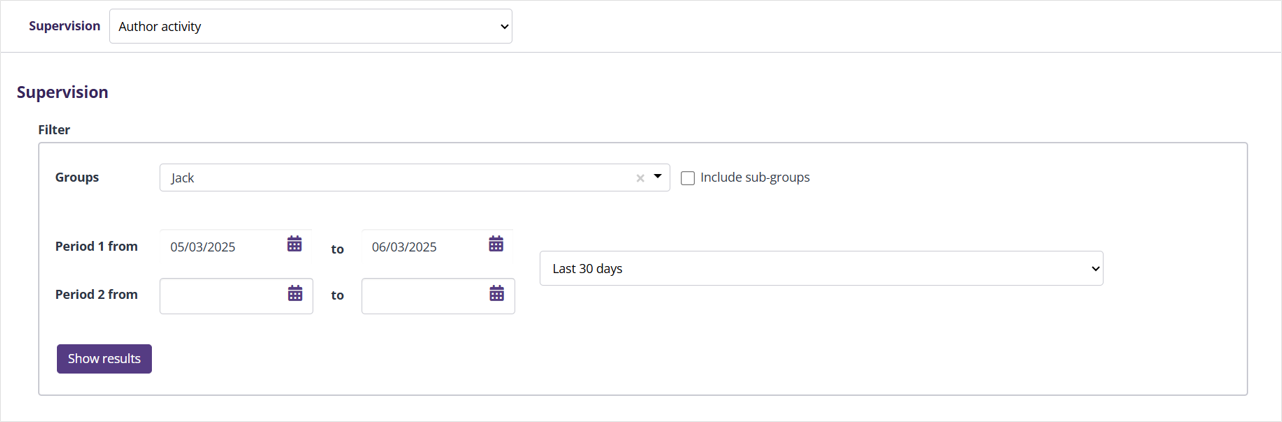This screenshot has width=1282, height=422.
Task: Click the Period 1 from label
Action: tap(96, 246)
